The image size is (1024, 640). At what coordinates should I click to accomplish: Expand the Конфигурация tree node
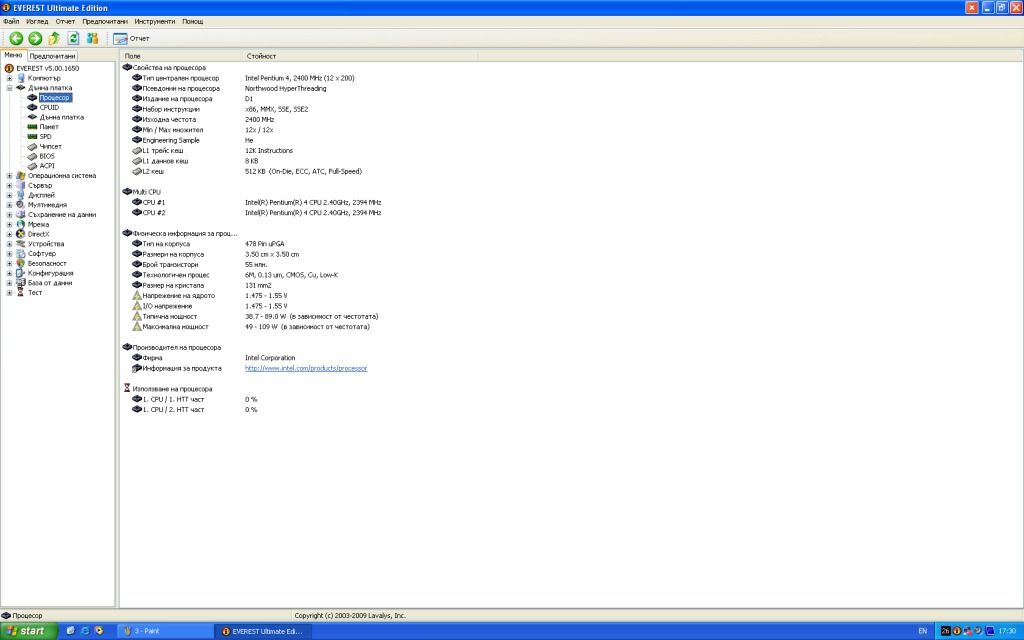pos(9,274)
